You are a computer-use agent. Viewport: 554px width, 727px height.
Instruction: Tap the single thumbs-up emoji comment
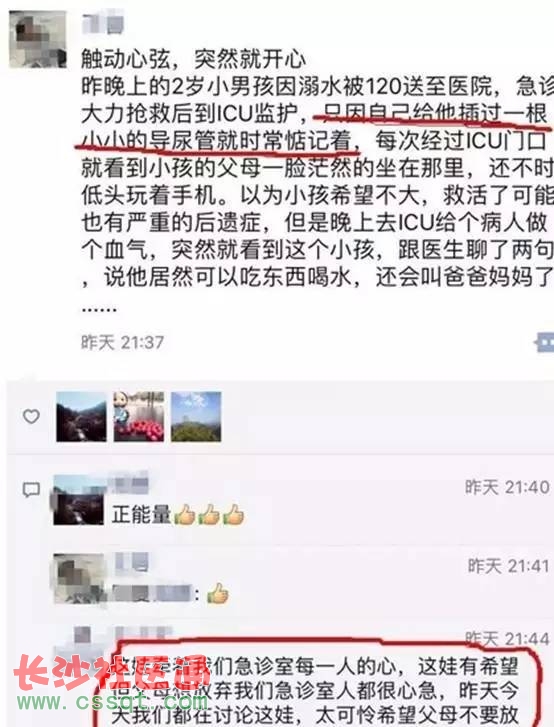[217, 593]
